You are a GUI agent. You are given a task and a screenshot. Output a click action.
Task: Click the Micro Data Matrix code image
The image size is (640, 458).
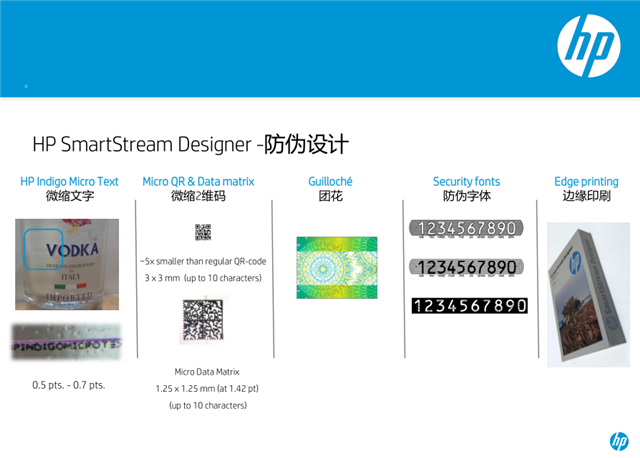point(203,320)
